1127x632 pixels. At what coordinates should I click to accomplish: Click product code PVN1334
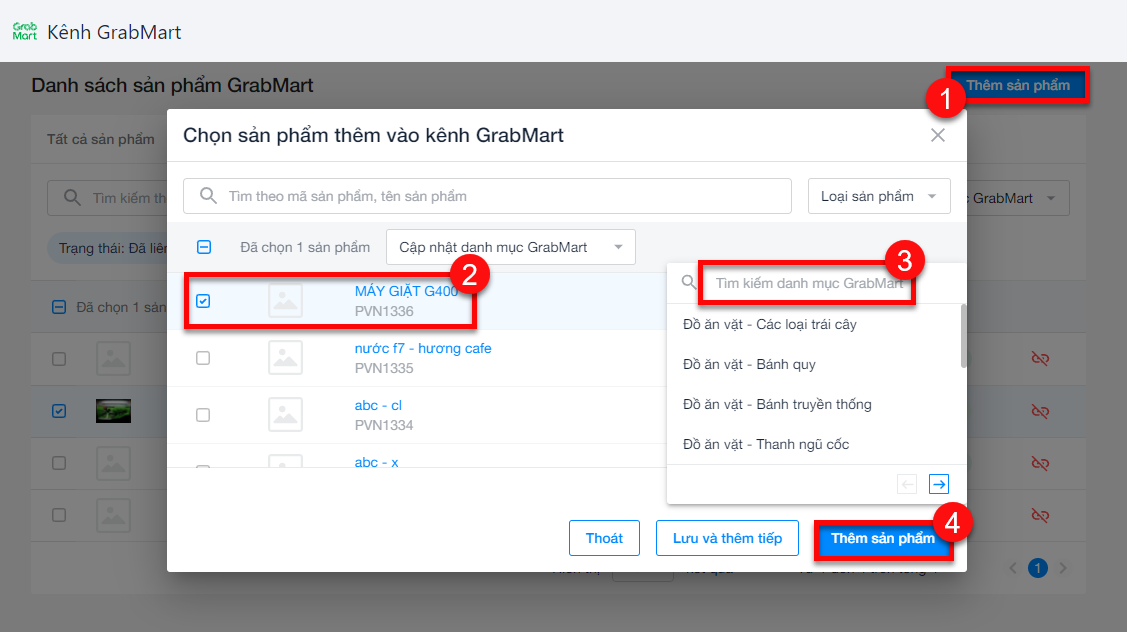pos(384,425)
